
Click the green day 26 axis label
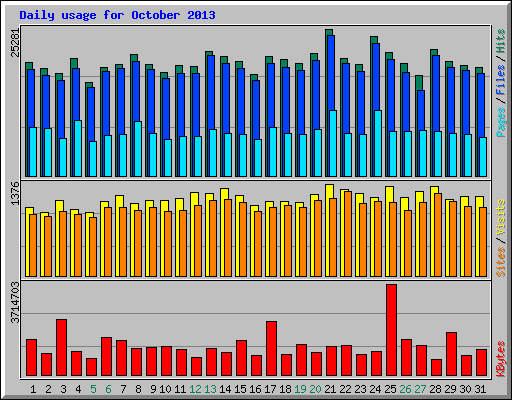(405, 389)
